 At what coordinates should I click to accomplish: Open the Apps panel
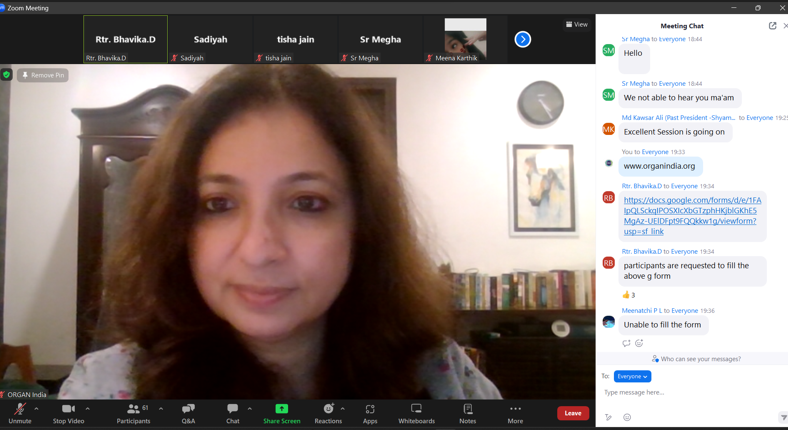tap(370, 412)
